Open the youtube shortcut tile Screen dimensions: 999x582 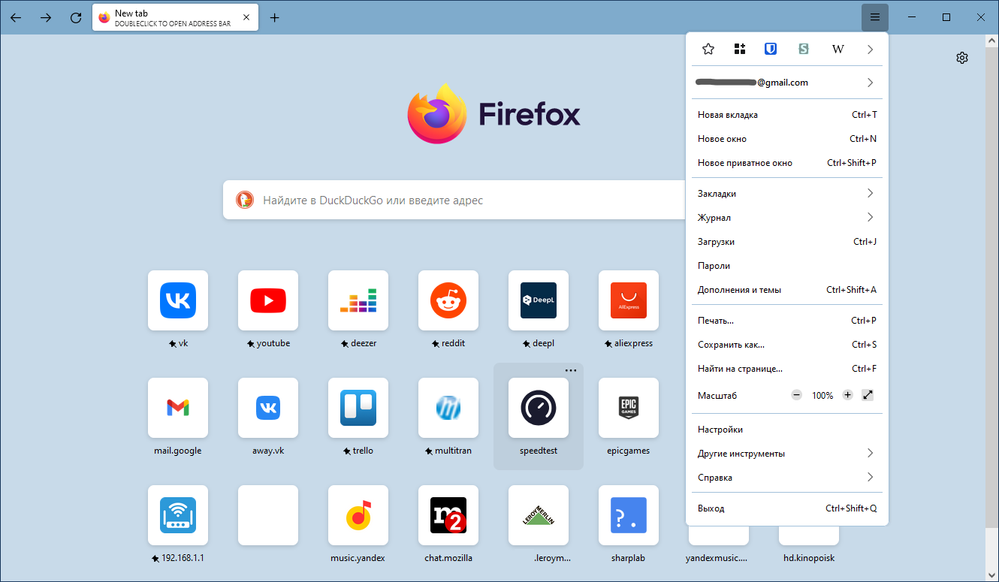point(268,300)
